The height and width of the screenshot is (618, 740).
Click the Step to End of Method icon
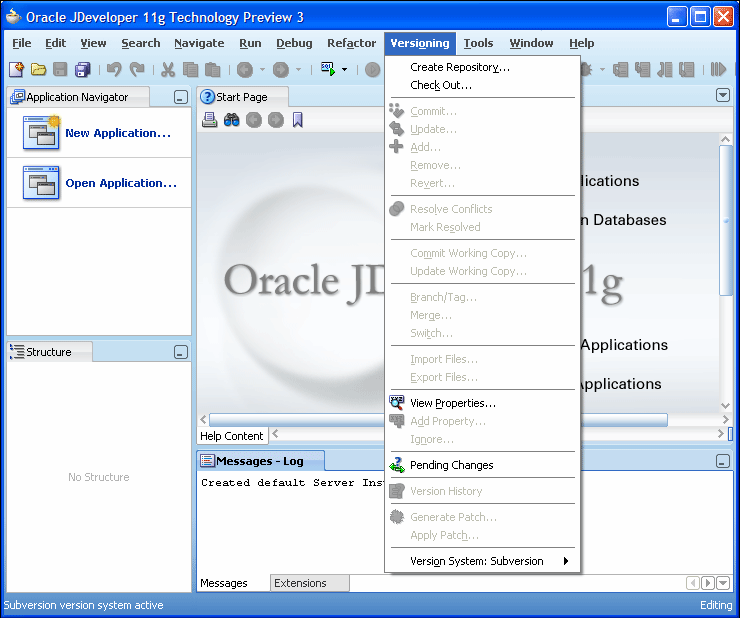coord(687,70)
